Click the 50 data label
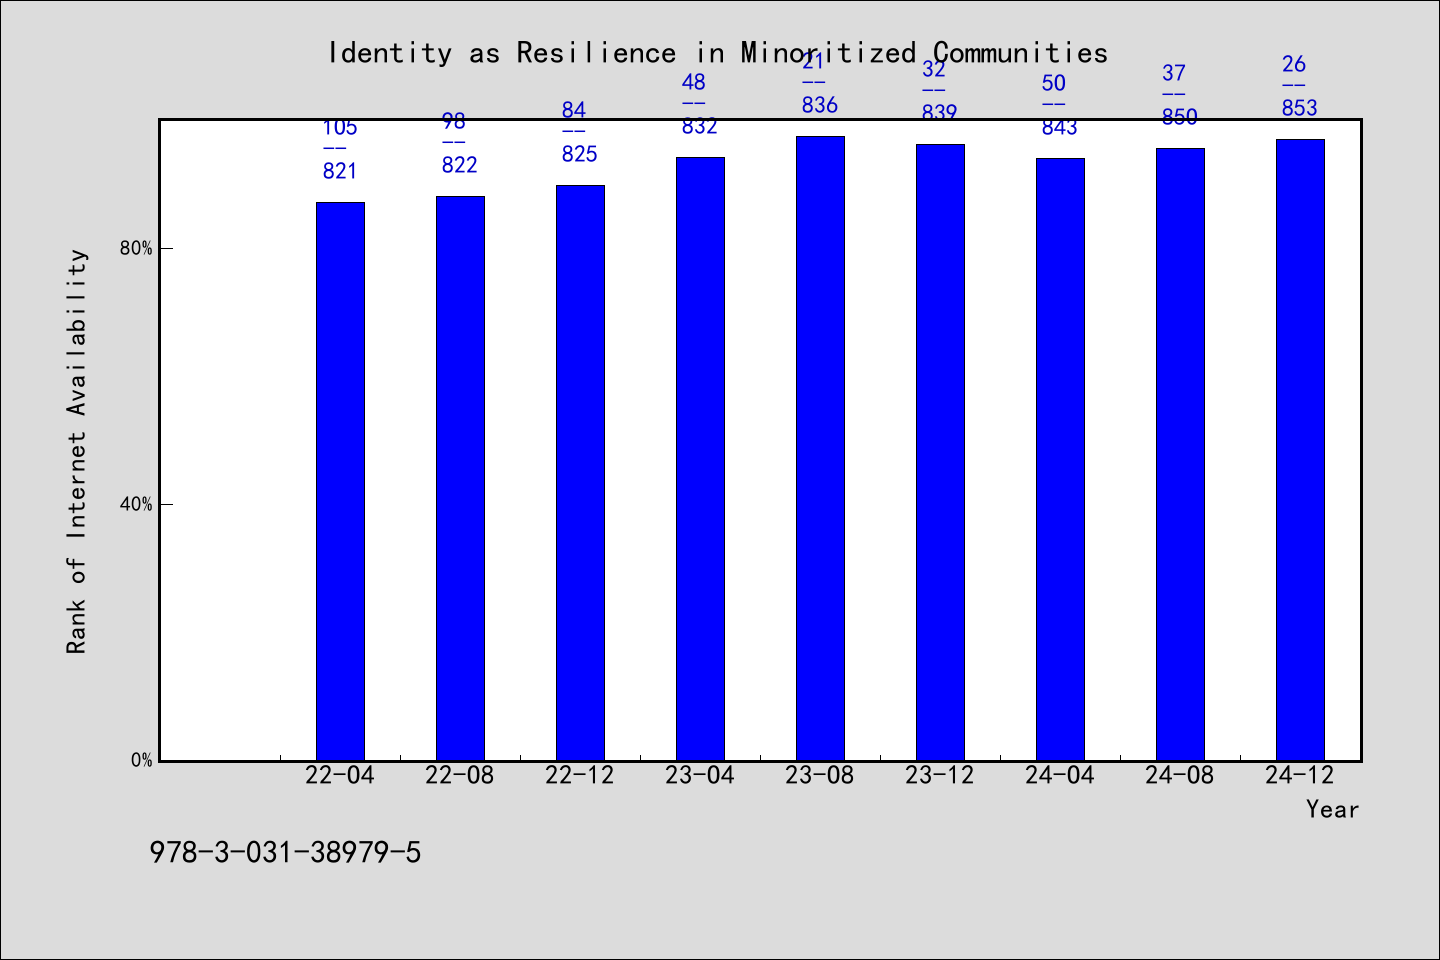1440x960 pixels. tap(1054, 83)
